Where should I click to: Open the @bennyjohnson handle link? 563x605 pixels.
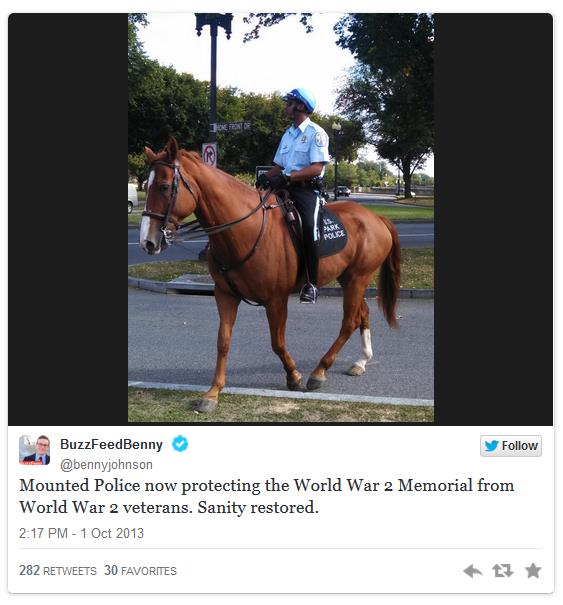(106, 465)
